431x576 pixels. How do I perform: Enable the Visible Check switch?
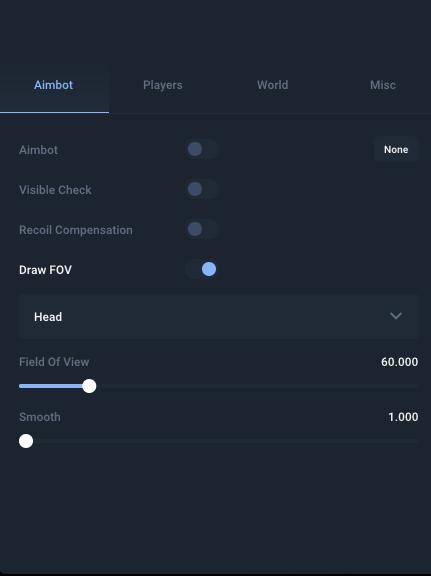click(x=202, y=189)
